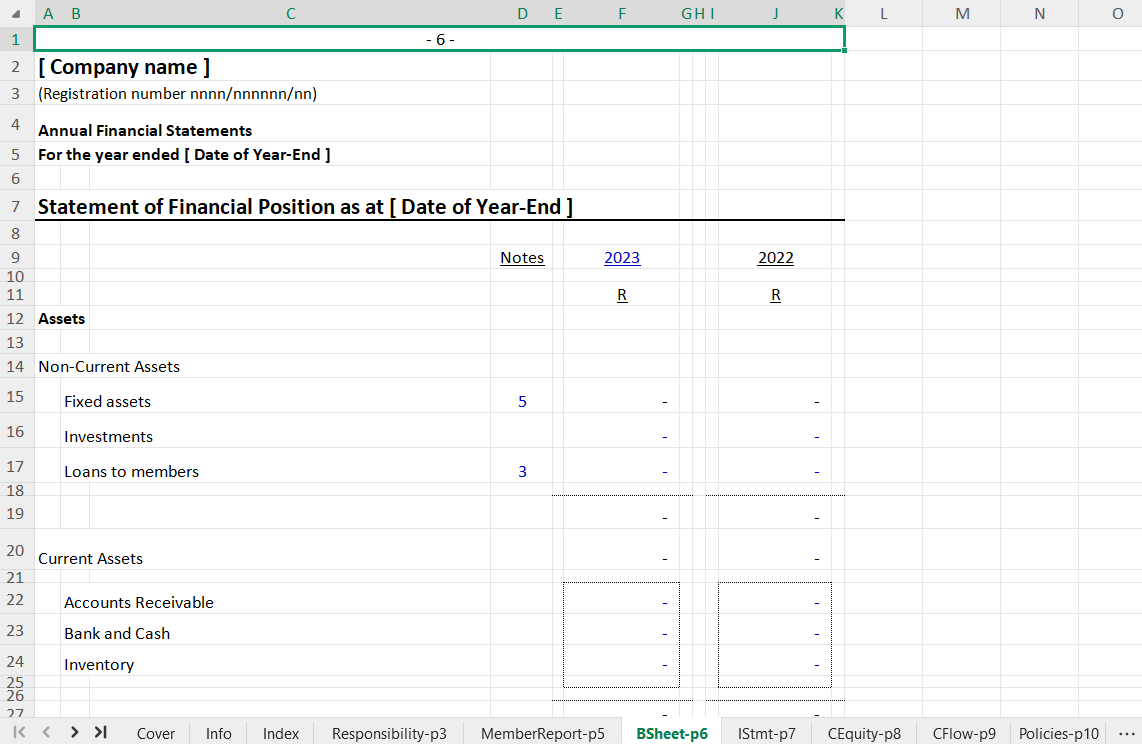Switch to MemberReport-p5 tab
The image size is (1142, 744).
pos(542,733)
